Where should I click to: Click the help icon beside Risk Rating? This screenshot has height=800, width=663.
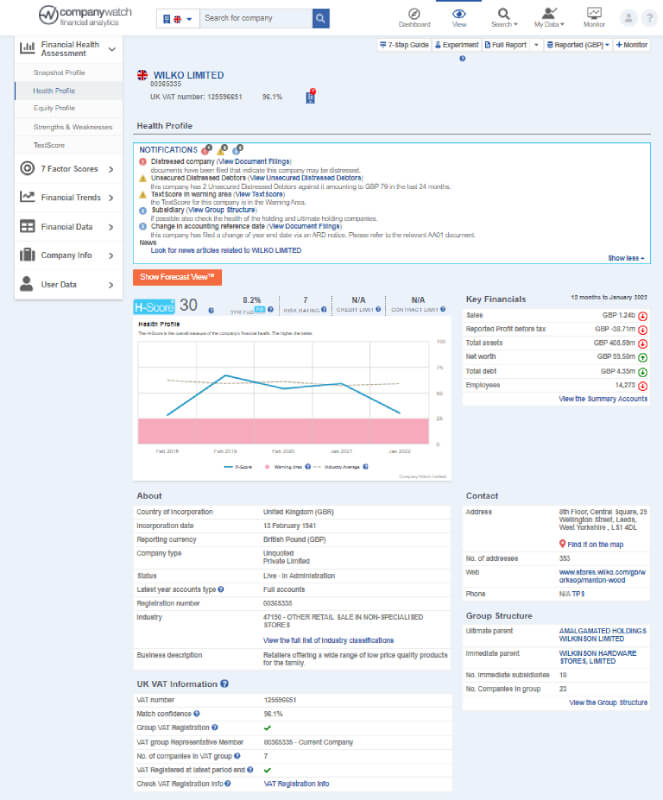324,309
